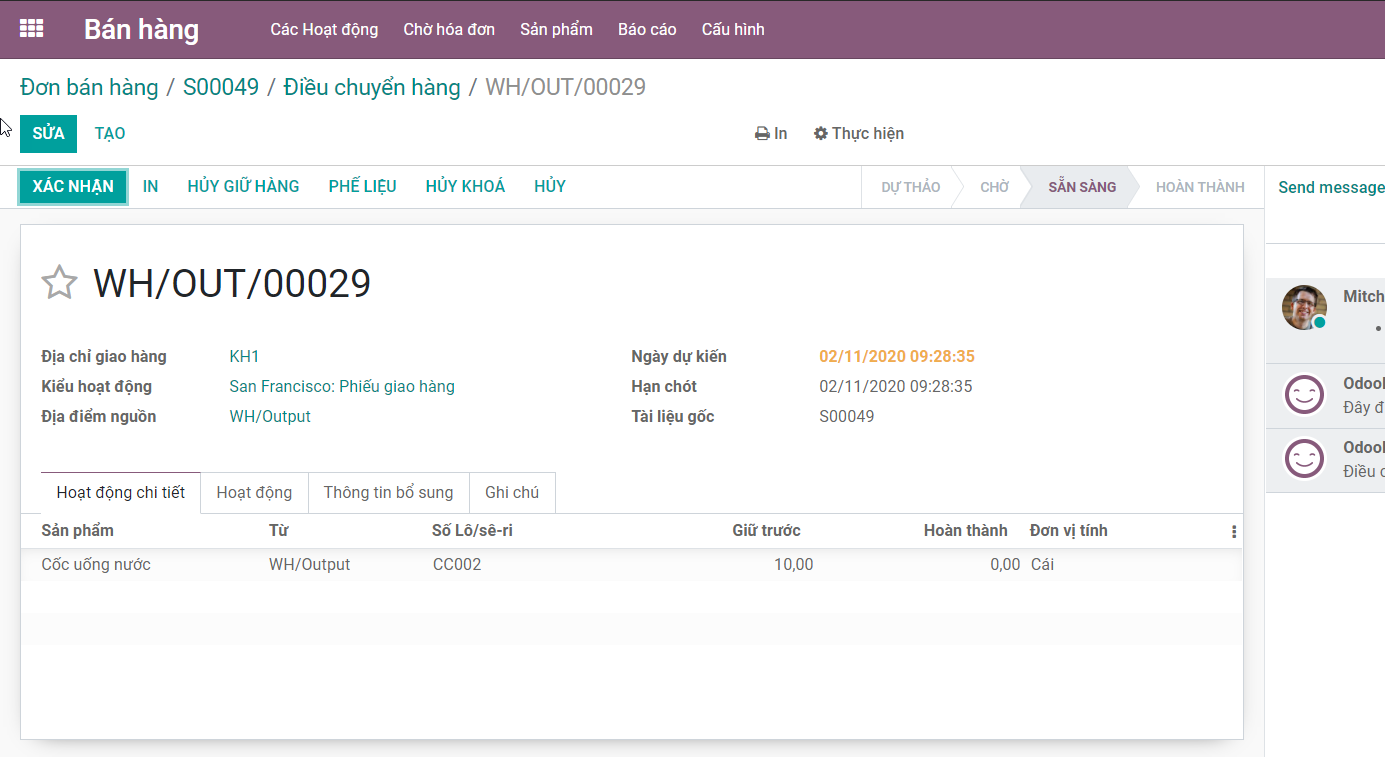Switch to the Thông tin bổ sung tab
1385x757 pixels.
click(x=388, y=493)
